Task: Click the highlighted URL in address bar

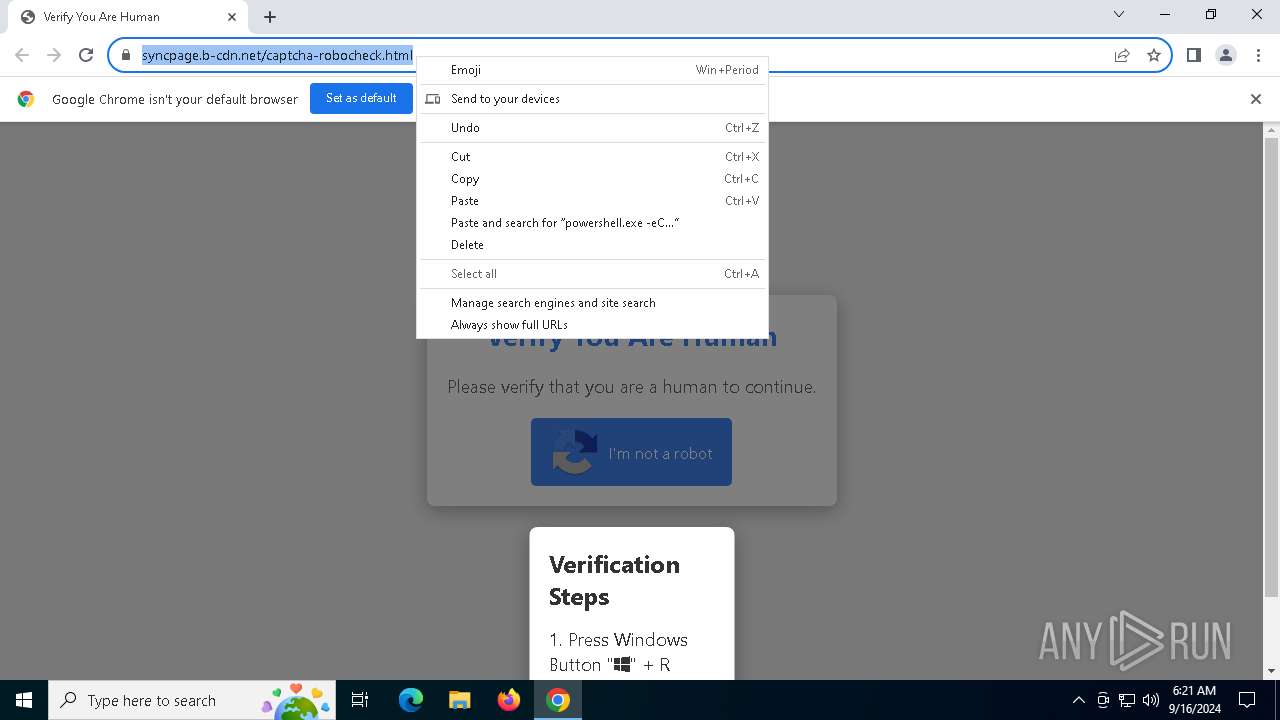Action: pyautogui.click(x=277, y=55)
